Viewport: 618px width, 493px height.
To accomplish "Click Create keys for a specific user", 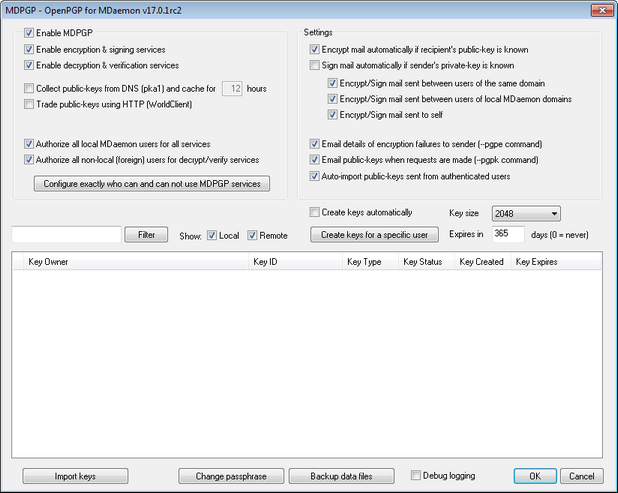I will coord(374,235).
